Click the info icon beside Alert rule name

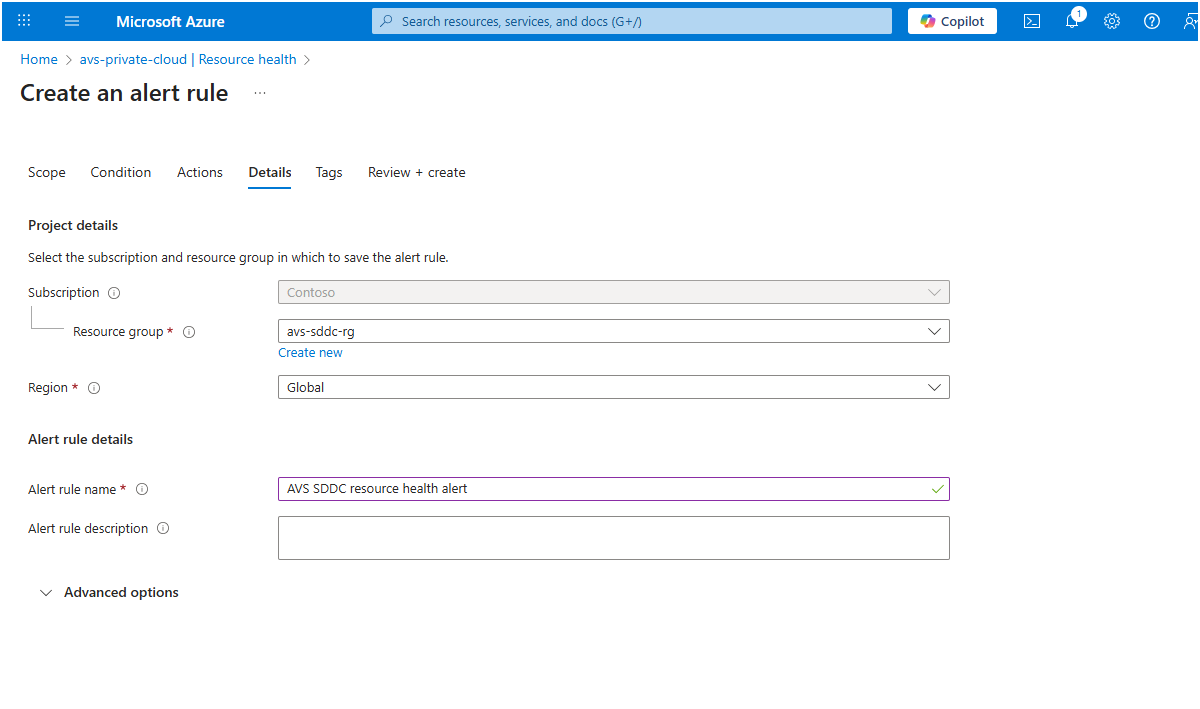tap(142, 489)
